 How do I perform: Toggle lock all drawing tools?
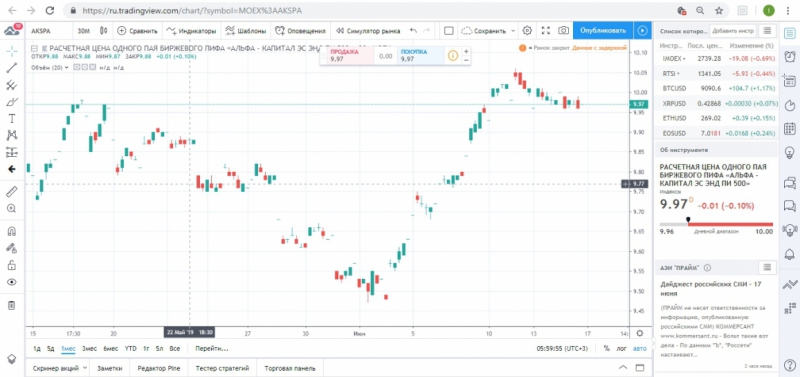(12, 265)
